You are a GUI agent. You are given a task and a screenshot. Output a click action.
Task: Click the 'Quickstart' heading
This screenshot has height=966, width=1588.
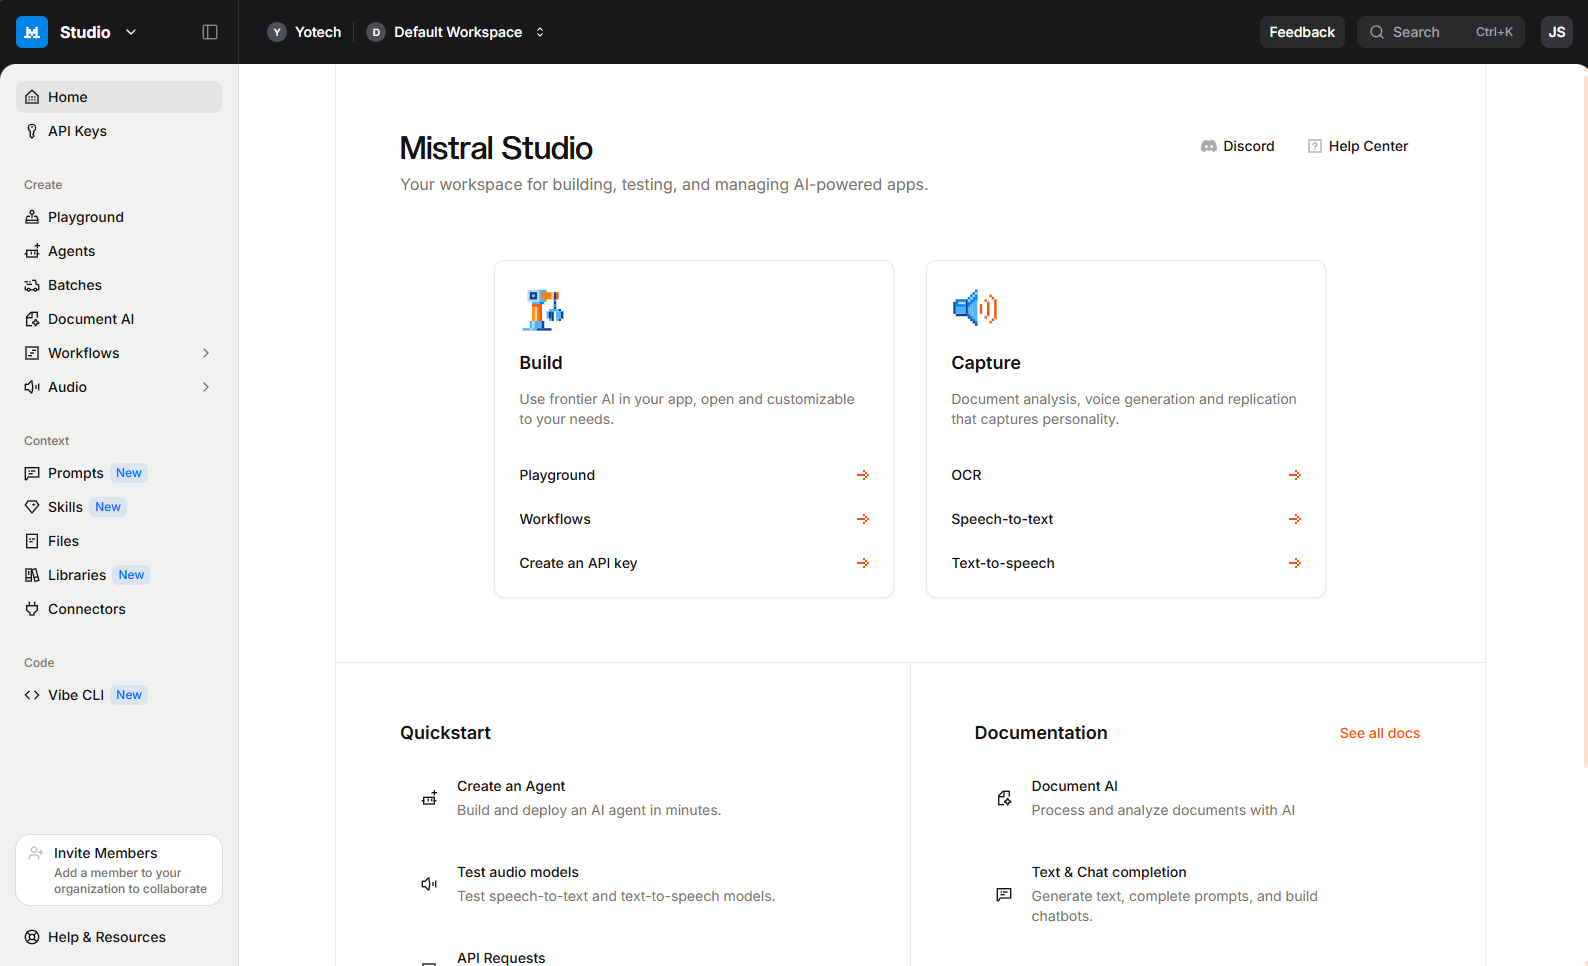tap(445, 733)
